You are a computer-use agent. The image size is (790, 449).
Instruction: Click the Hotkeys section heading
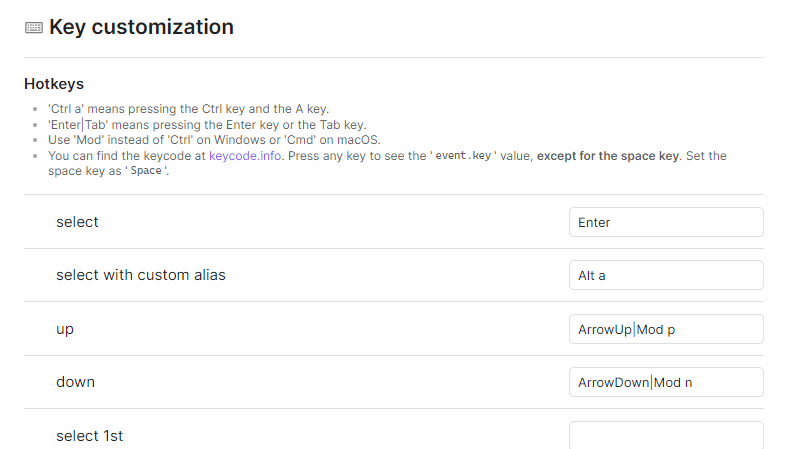coord(54,84)
